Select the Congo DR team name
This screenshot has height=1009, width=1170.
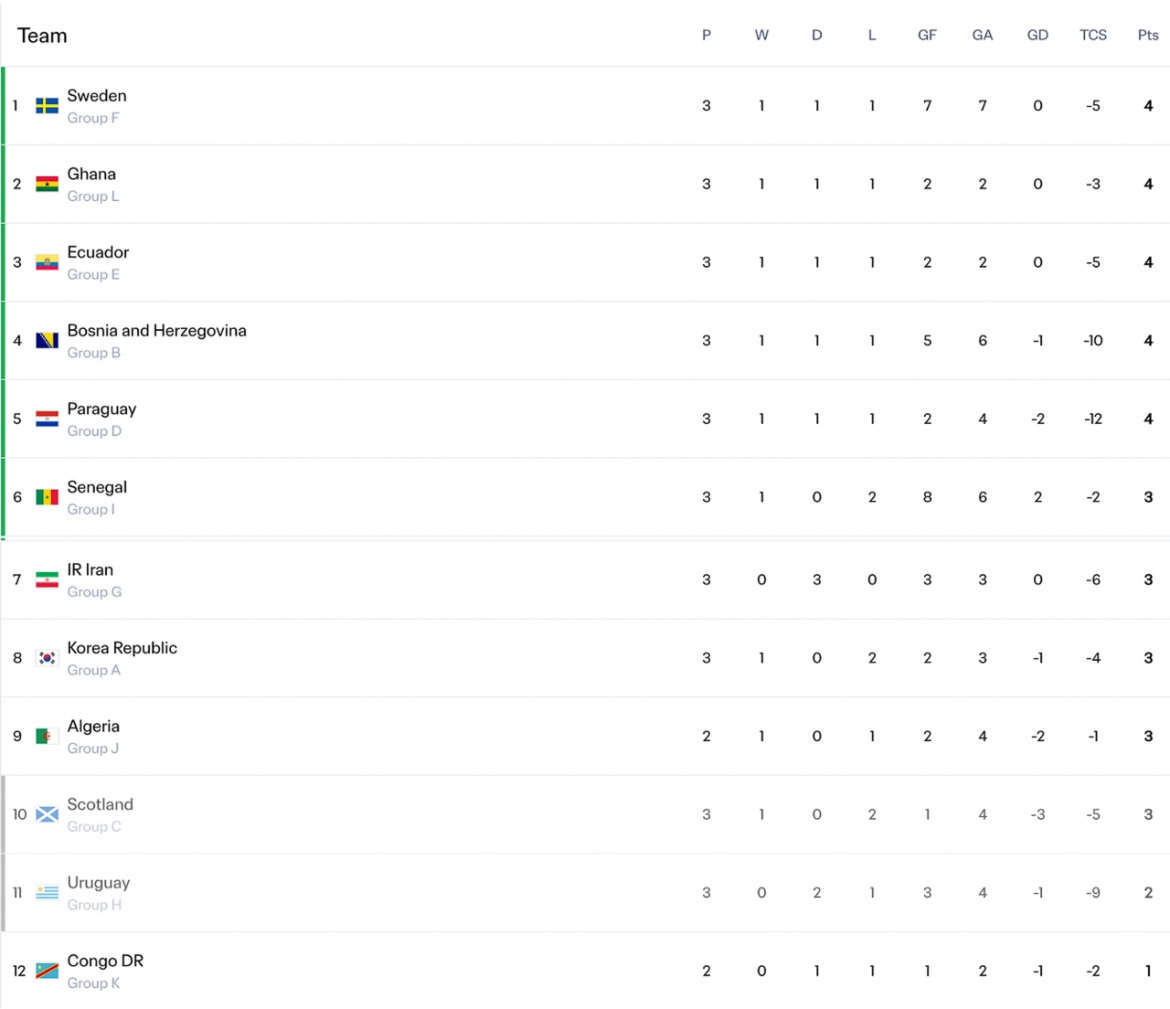(x=105, y=961)
